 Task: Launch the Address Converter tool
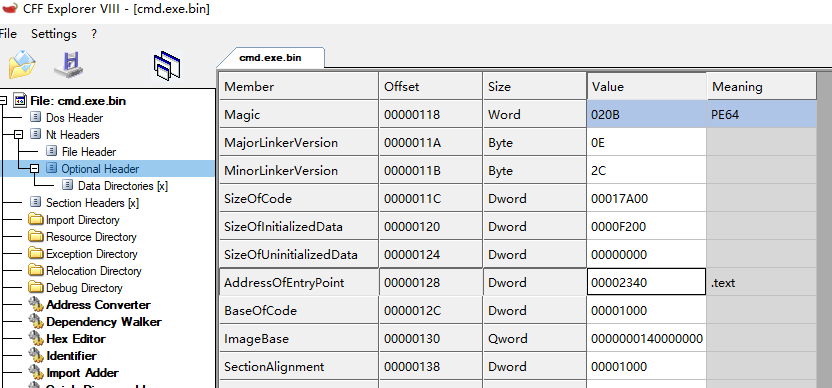coord(98,305)
